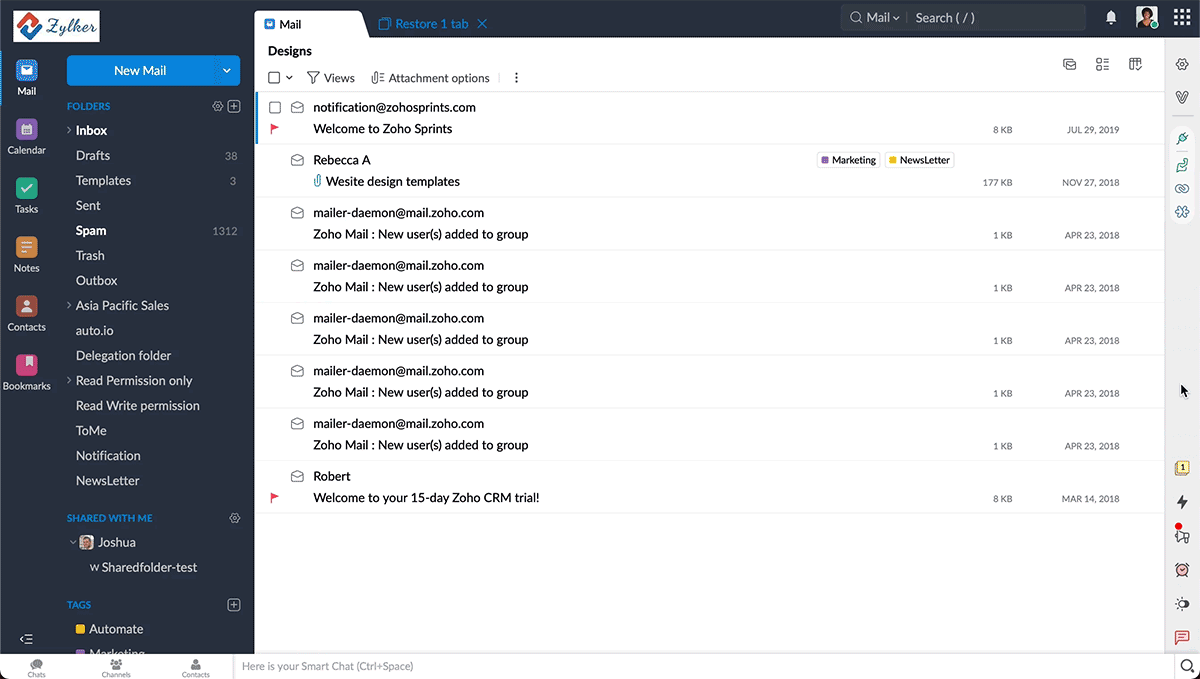Open the Bookmarks sidebar icon
This screenshot has width=1200, height=679.
[x=27, y=372]
